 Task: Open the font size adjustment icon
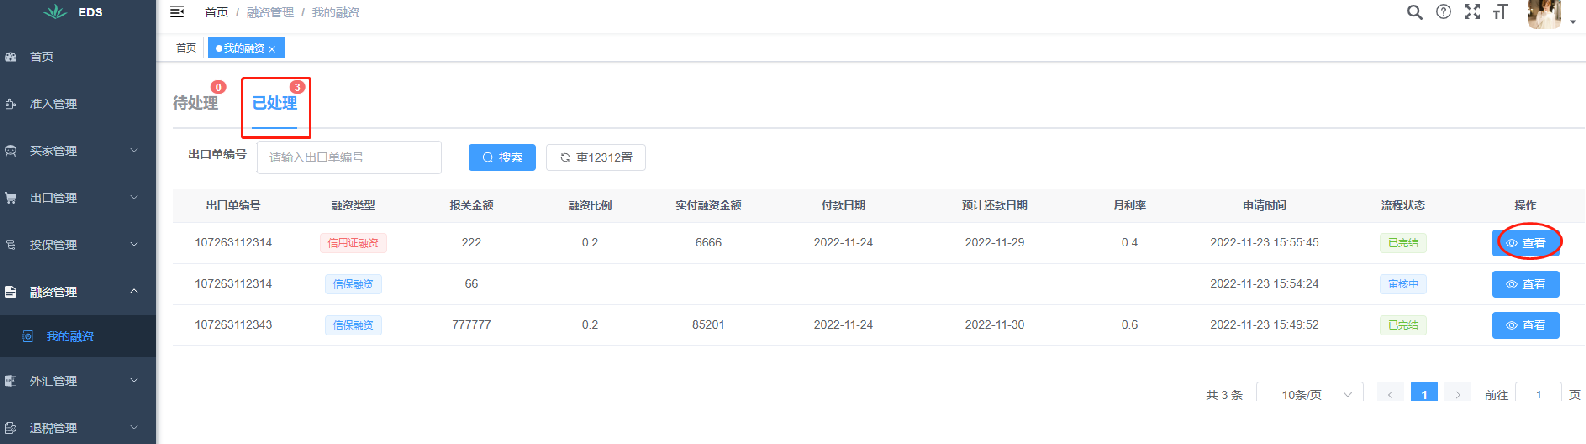pyautogui.click(x=1500, y=12)
